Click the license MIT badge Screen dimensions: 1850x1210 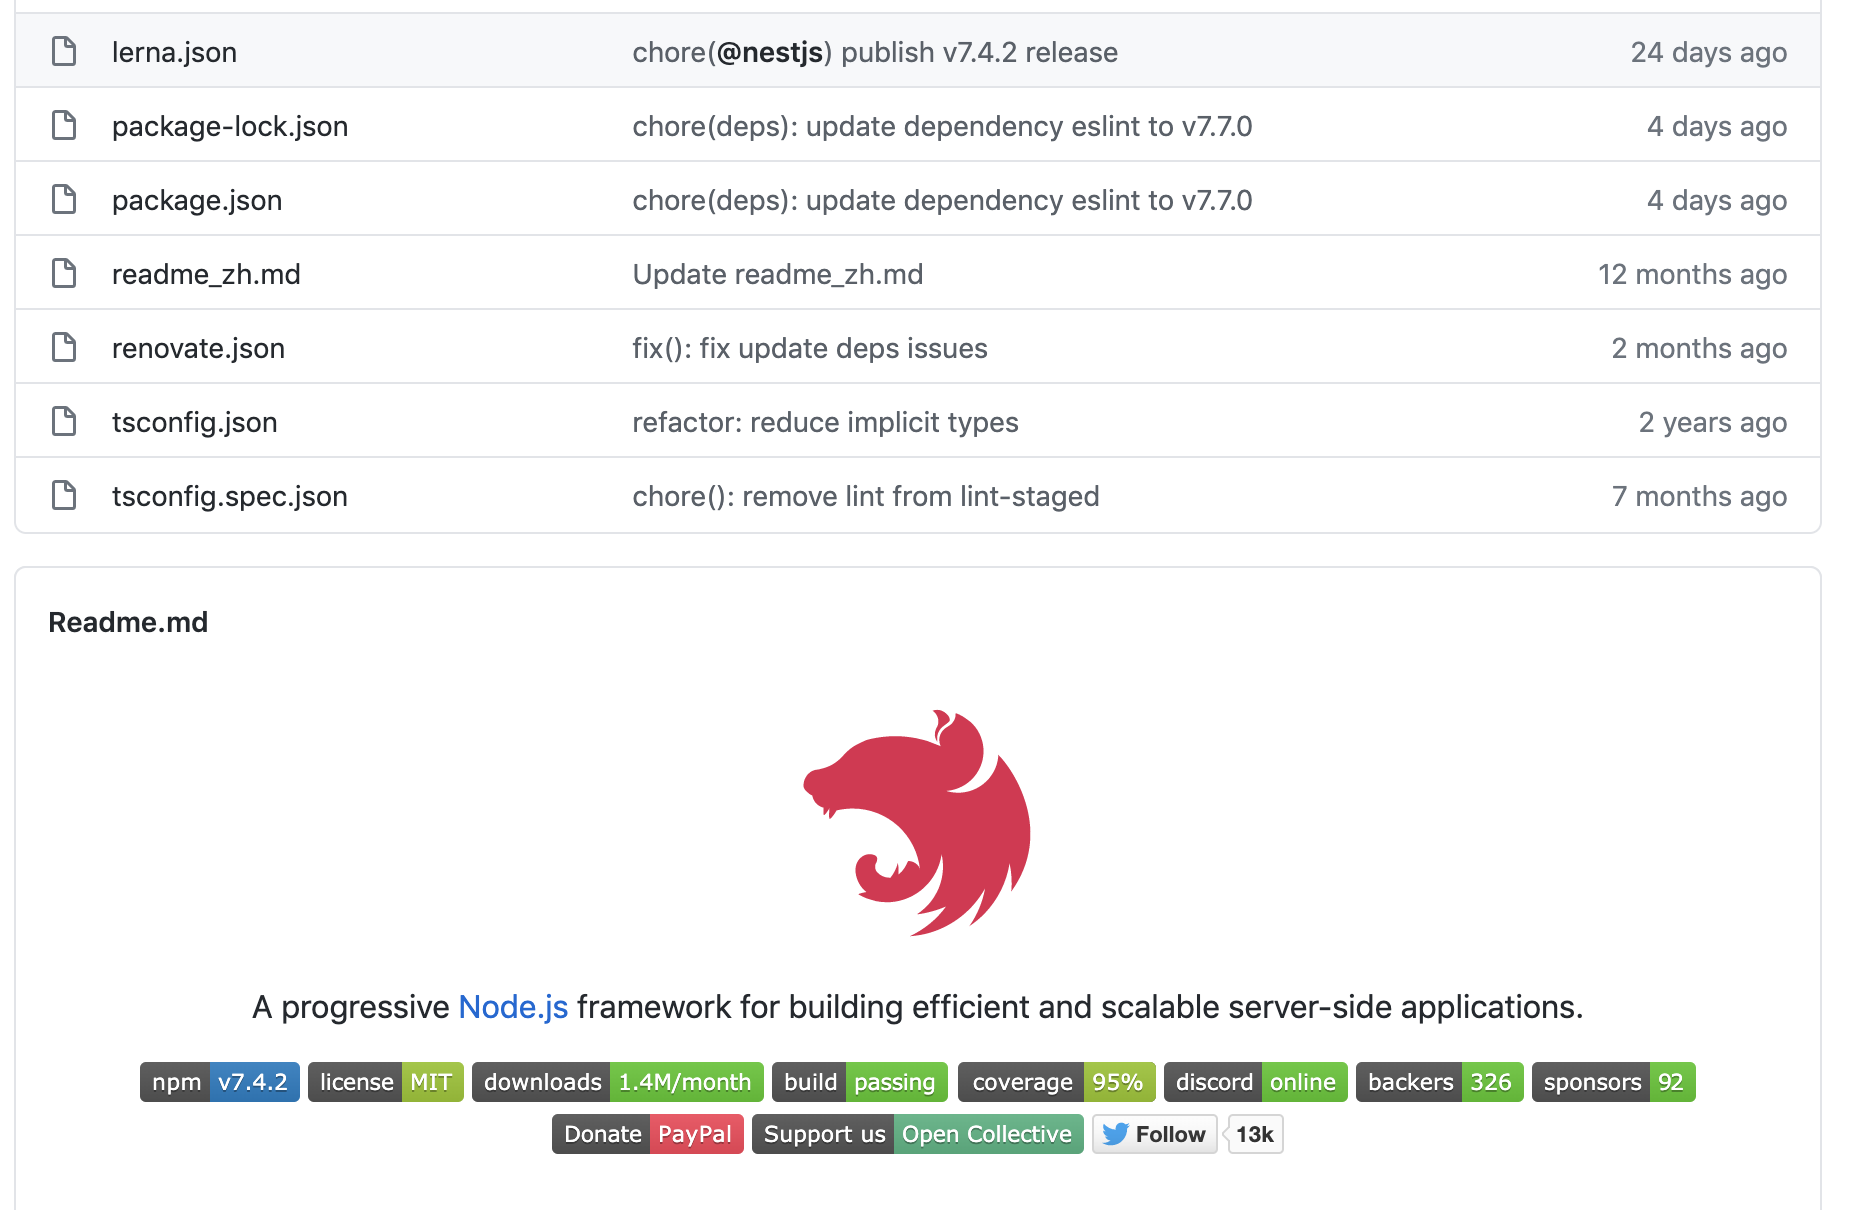[x=386, y=1082]
